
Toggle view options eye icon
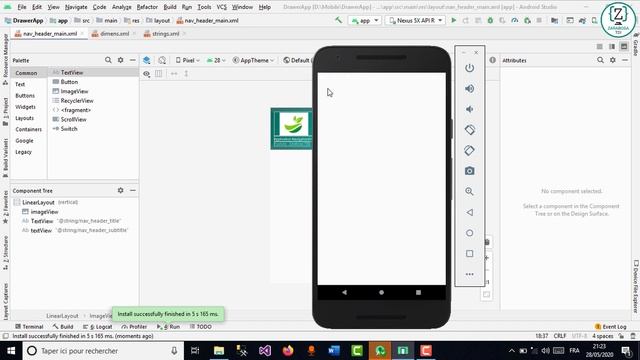point(147,74)
